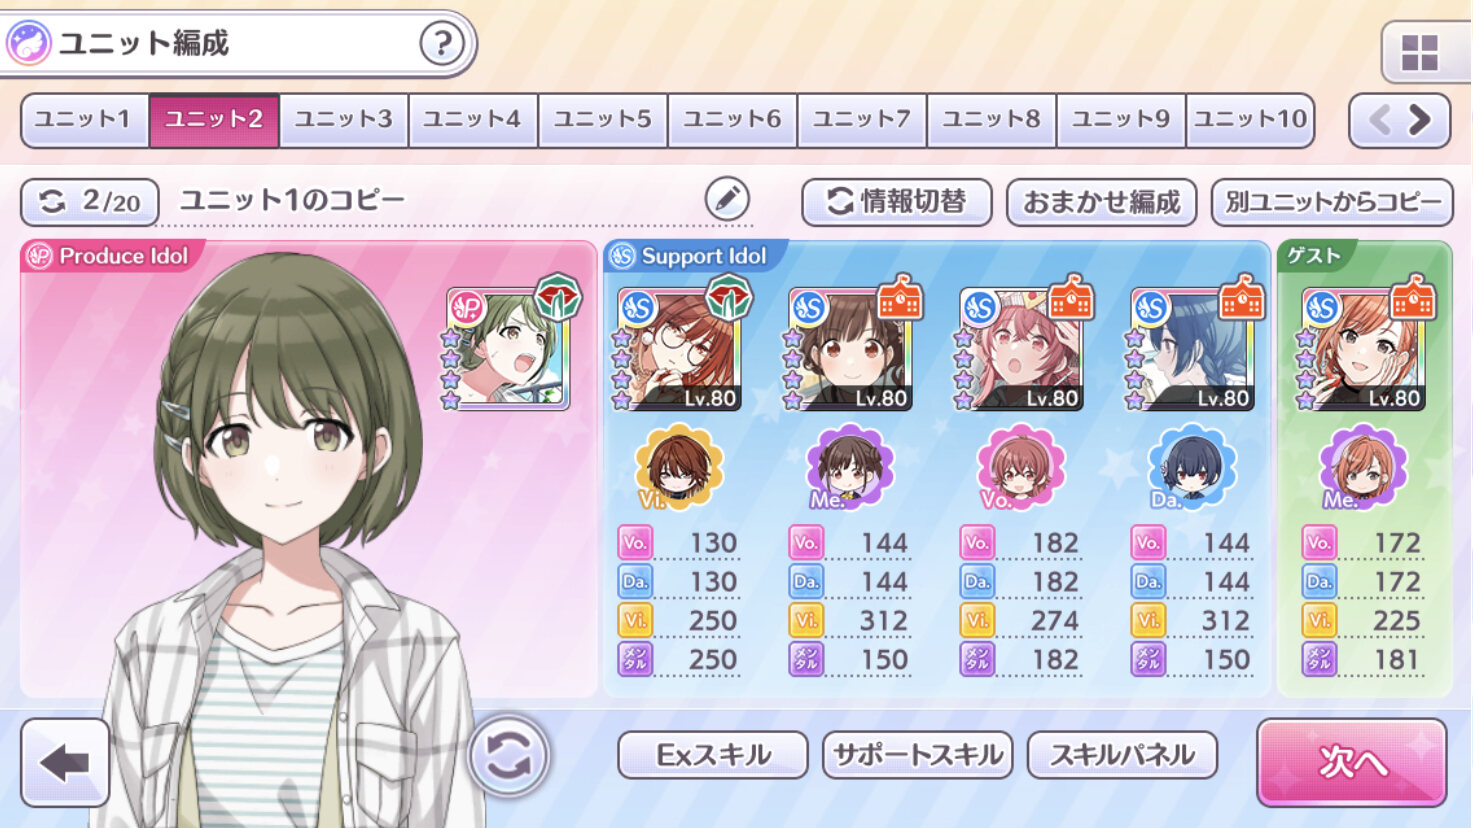Open the help question mark icon

pos(441,43)
